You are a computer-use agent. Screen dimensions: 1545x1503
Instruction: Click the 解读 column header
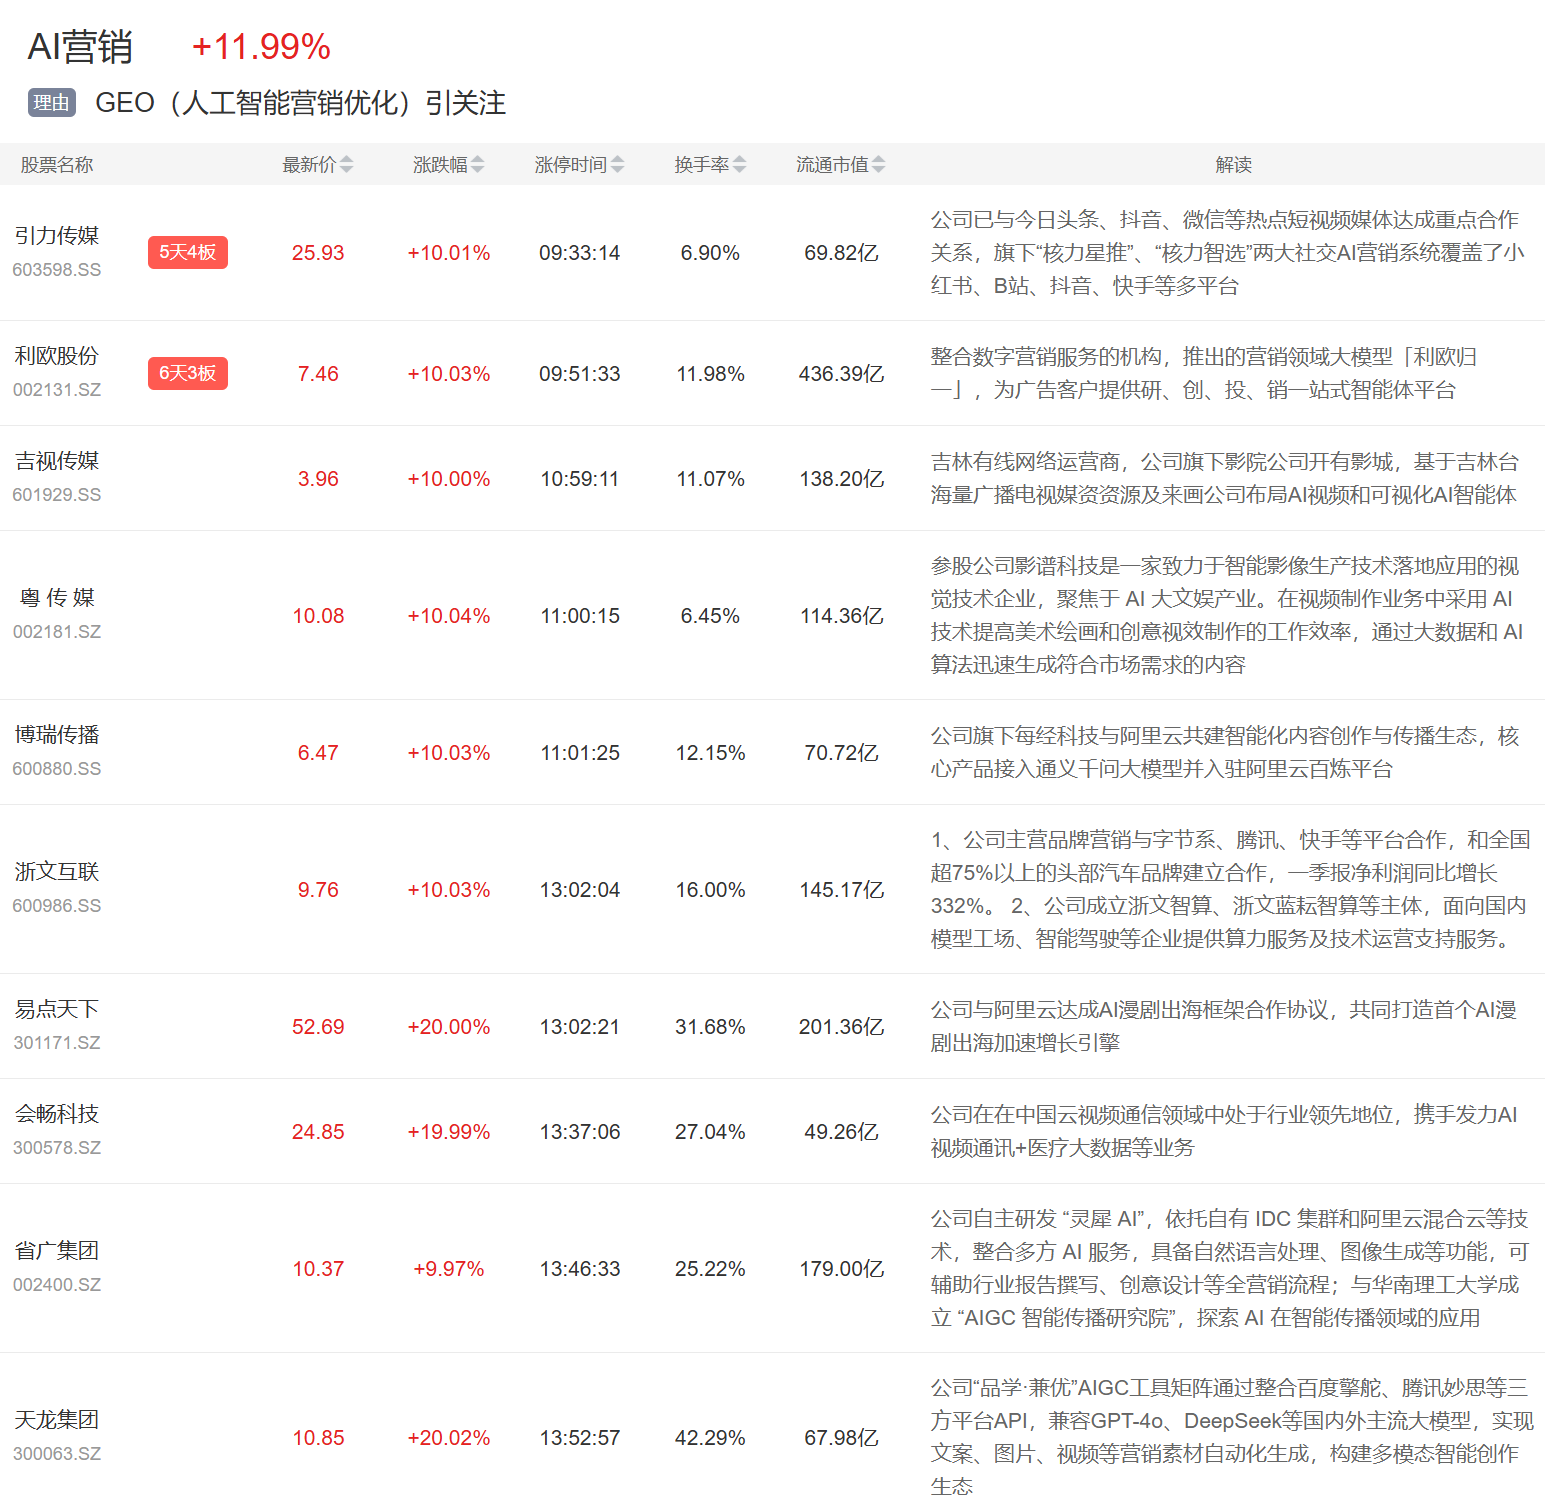pos(1233,165)
